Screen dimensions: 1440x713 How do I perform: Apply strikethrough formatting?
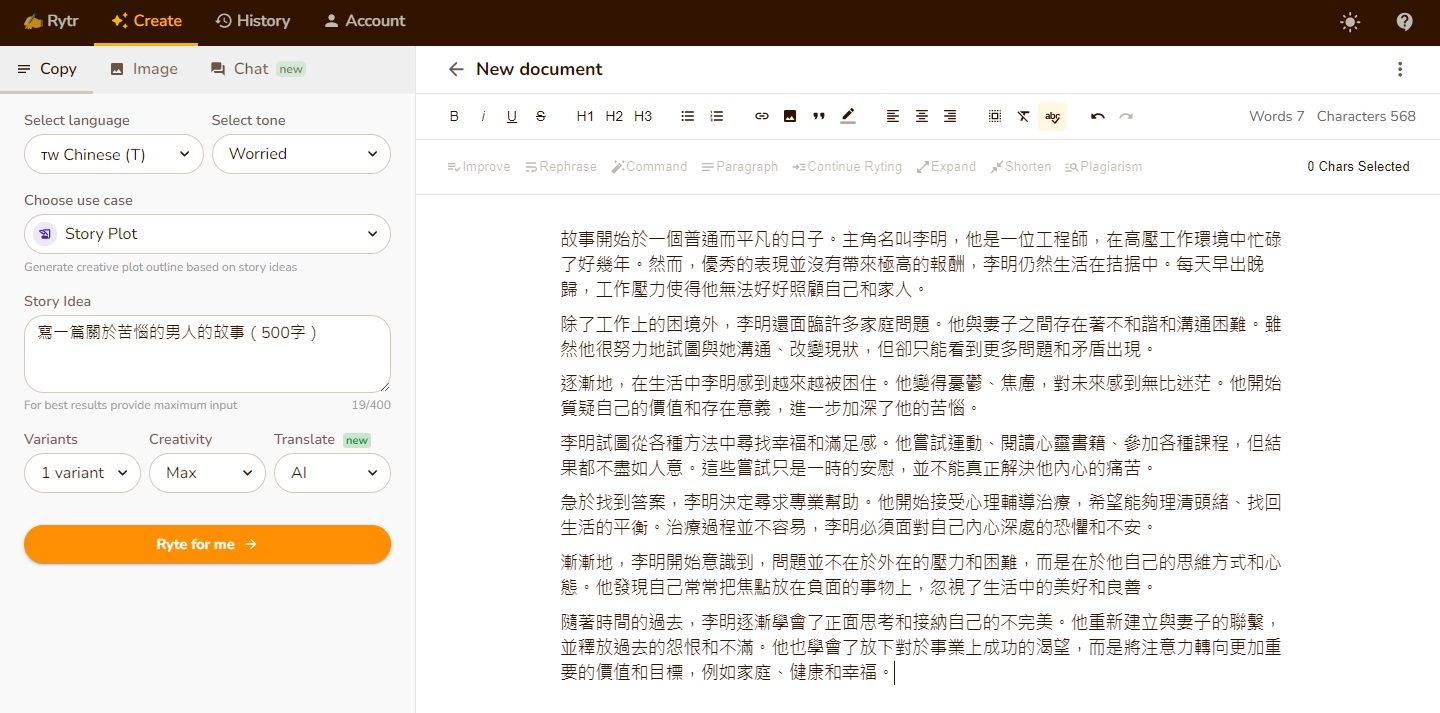[541, 116]
